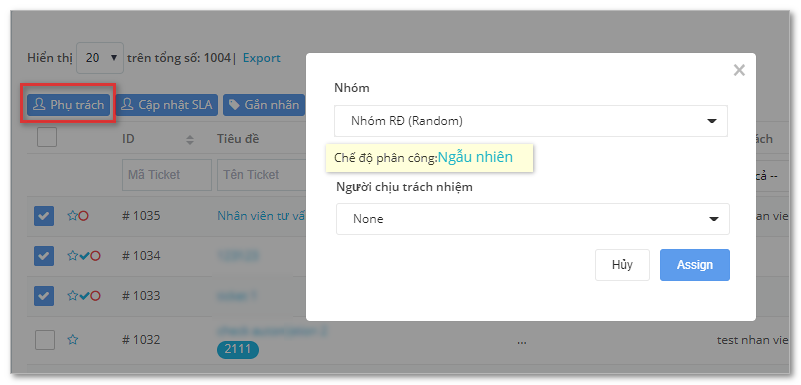This screenshot has width=801, height=385.
Task: Click the red circle icon on ticket #1034
Action: tap(96, 256)
